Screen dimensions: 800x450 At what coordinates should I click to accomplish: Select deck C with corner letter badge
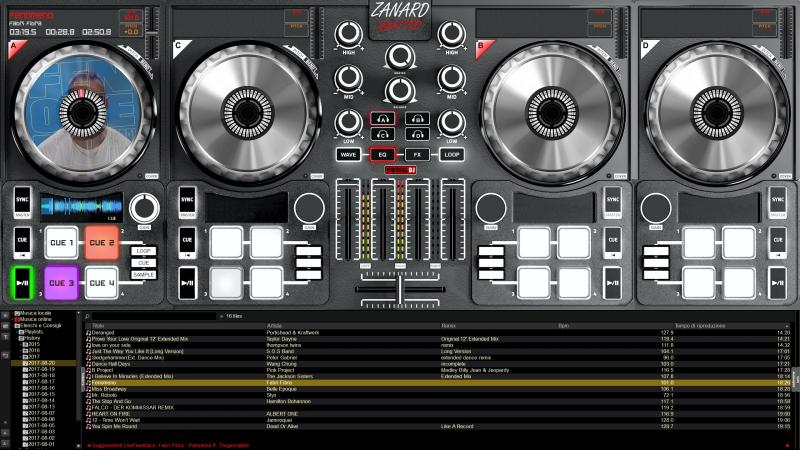[179, 47]
